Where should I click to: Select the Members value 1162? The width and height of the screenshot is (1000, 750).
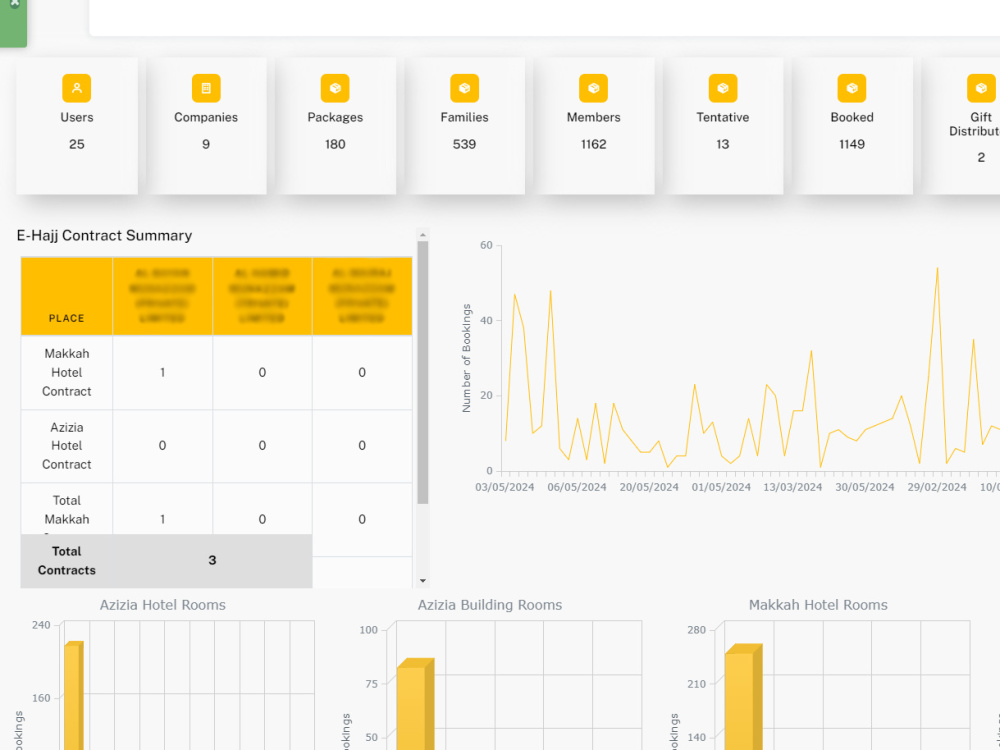593,144
